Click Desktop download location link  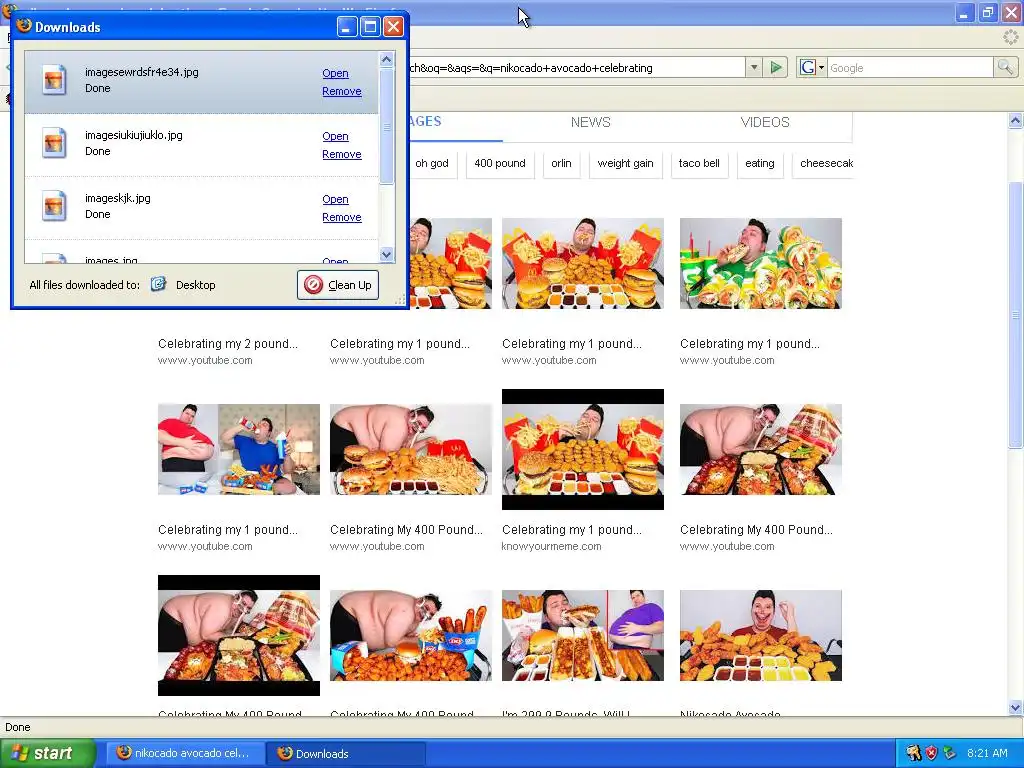click(195, 285)
